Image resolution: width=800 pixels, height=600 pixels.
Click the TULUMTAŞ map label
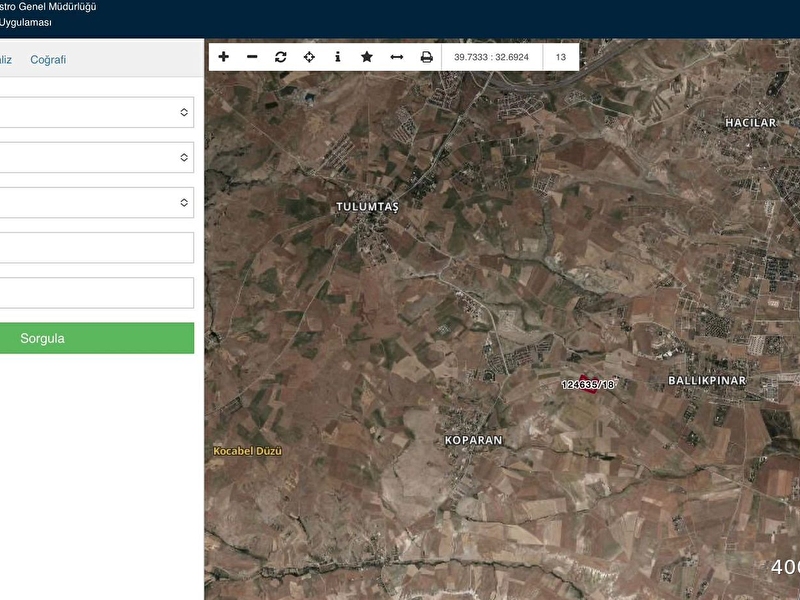(367, 207)
